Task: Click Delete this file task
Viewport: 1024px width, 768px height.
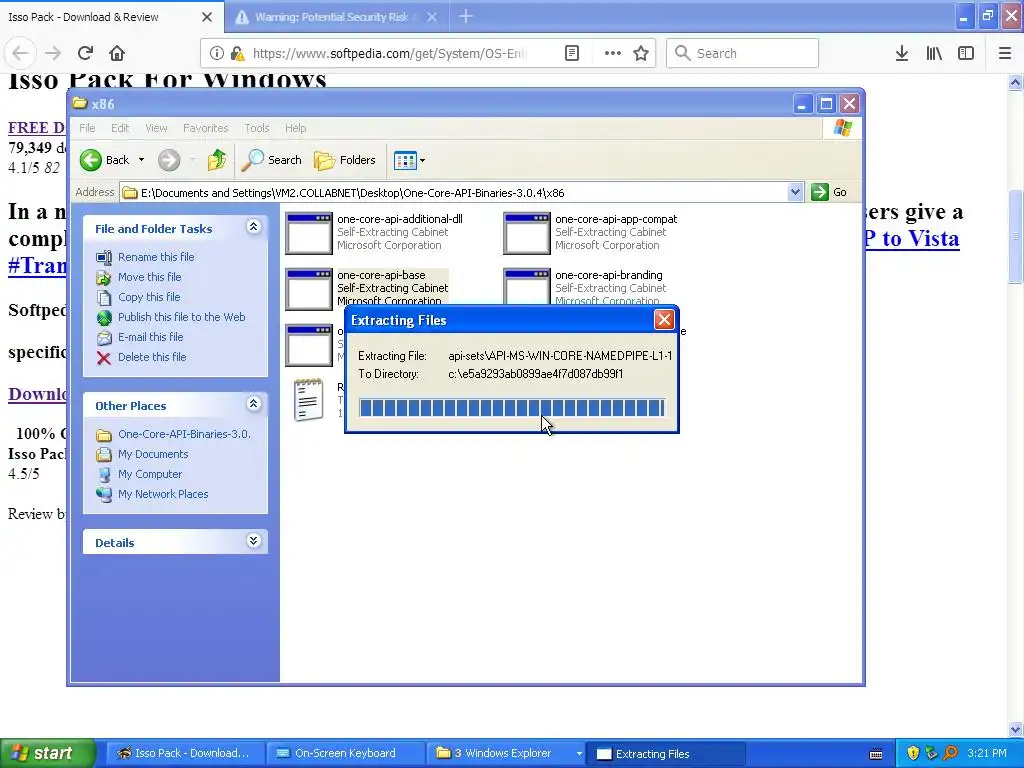Action: pyautogui.click(x=152, y=357)
